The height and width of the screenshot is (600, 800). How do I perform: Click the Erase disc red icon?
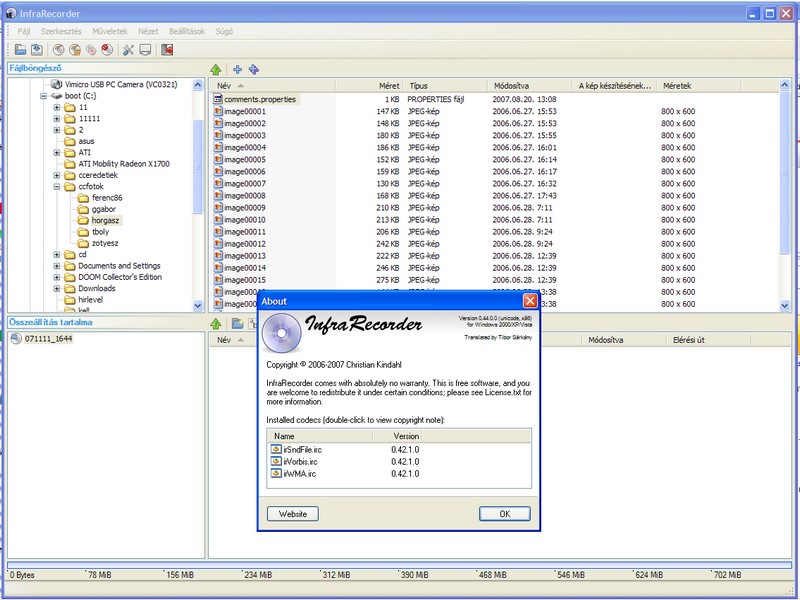(x=107, y=49)
